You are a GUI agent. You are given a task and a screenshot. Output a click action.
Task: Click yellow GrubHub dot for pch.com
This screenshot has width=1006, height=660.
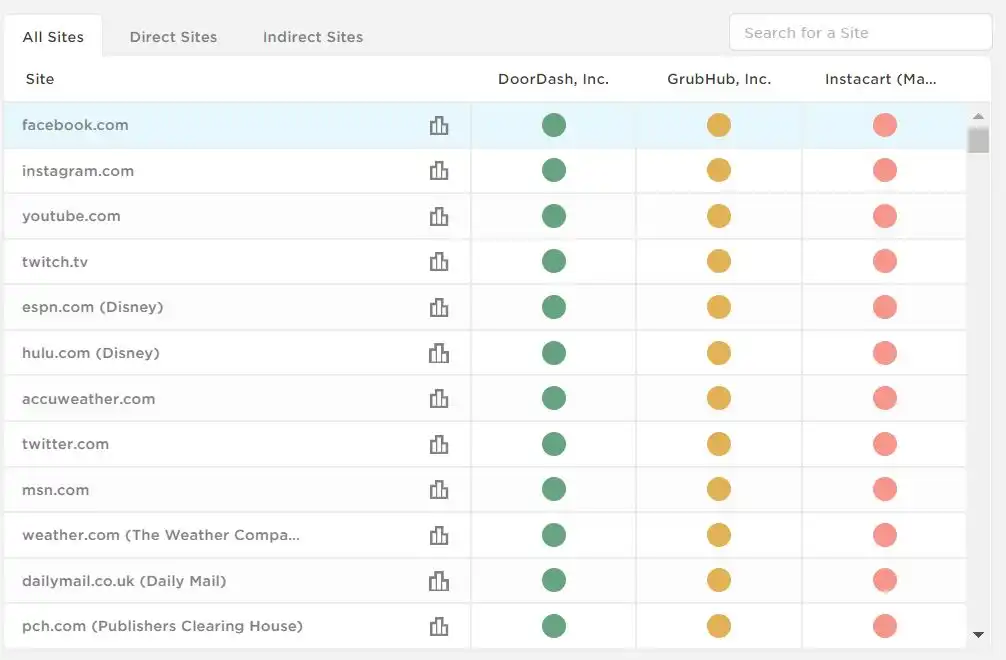[719, 626]
